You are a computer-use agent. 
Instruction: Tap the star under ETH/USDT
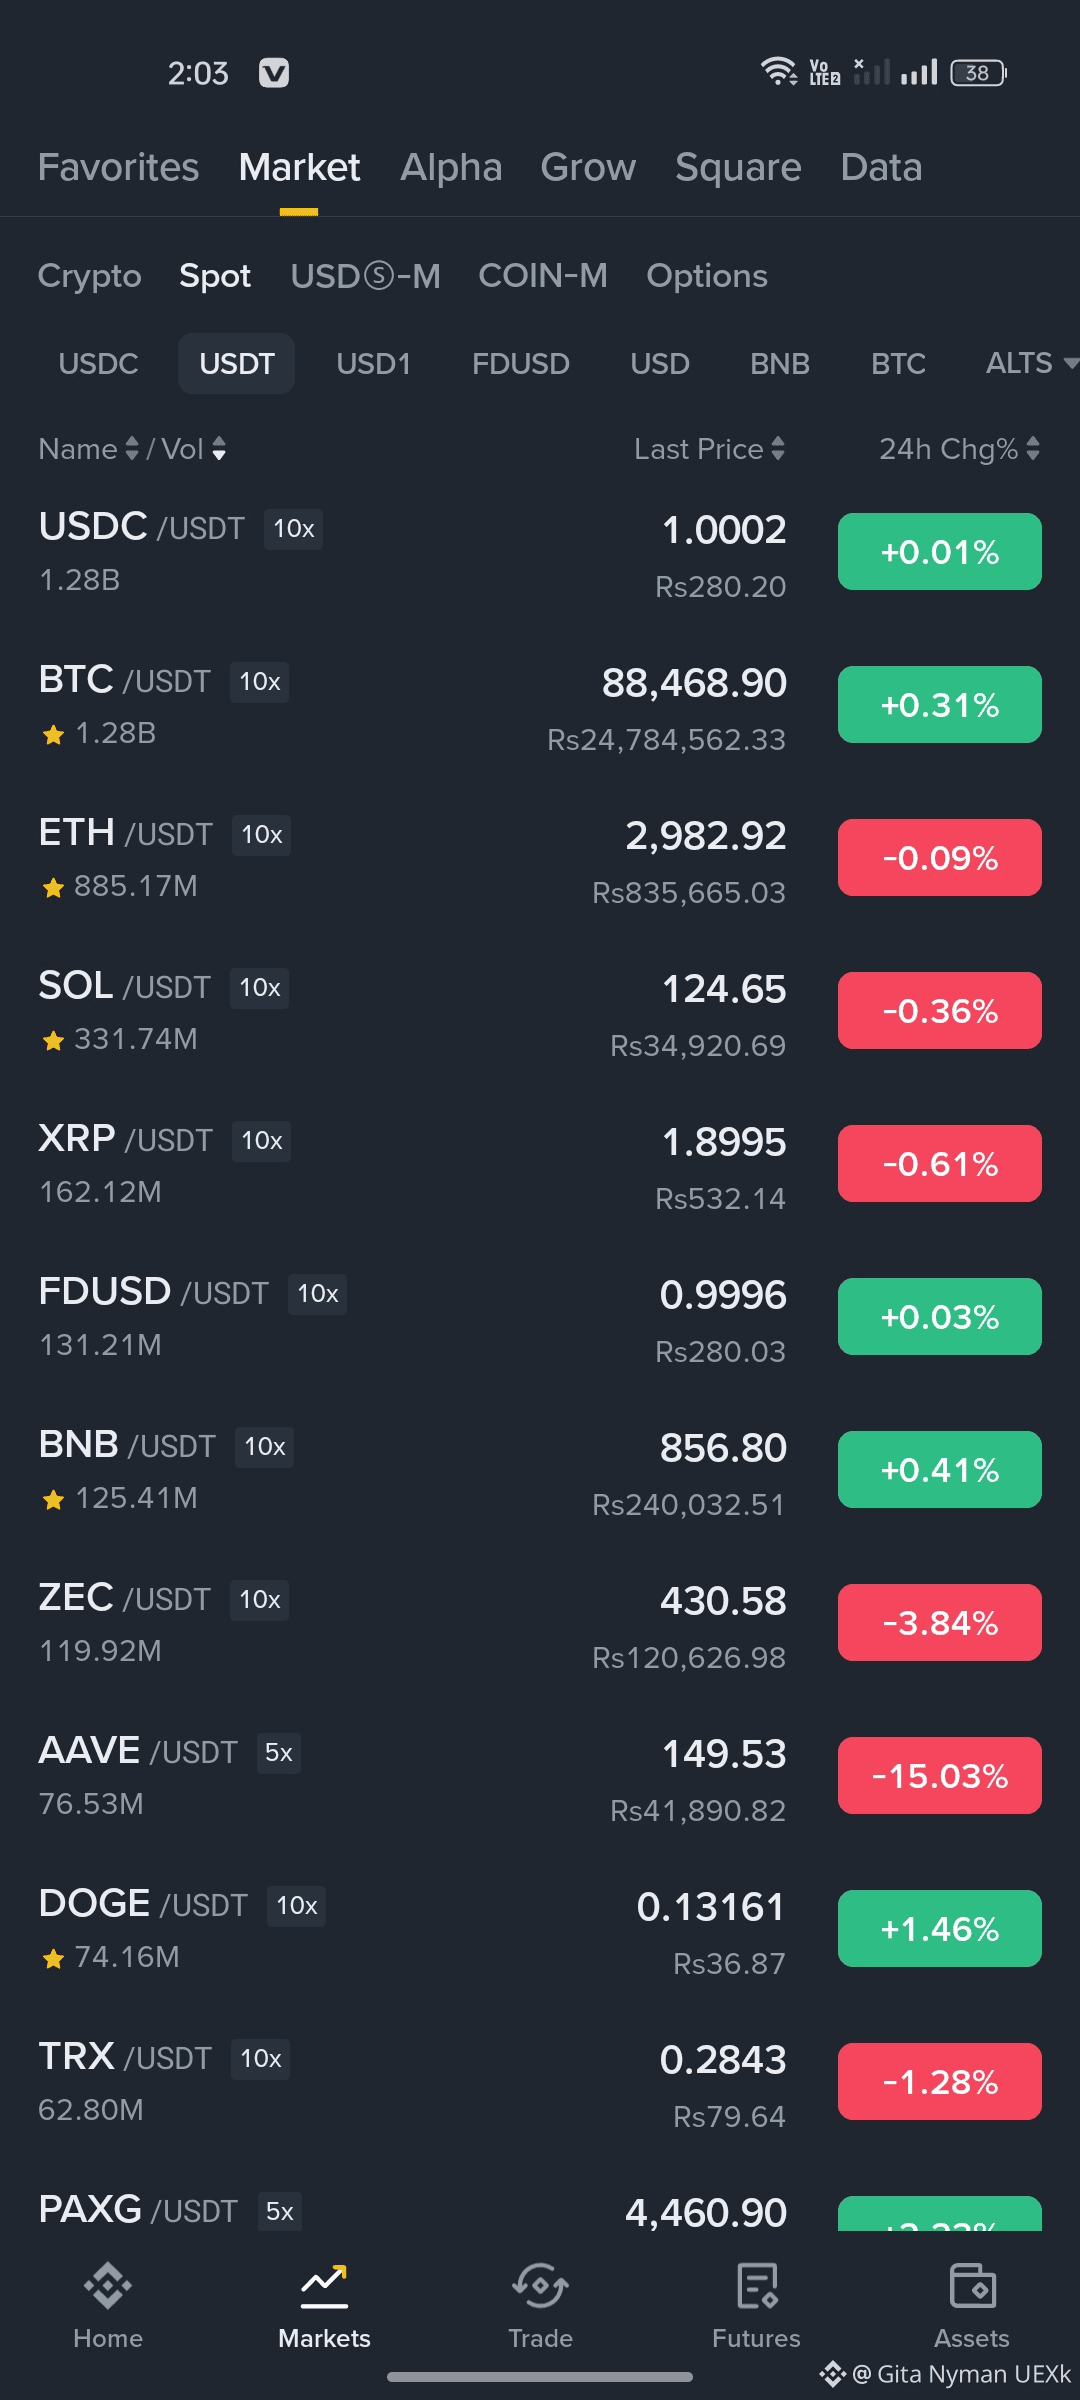(54, 888)
